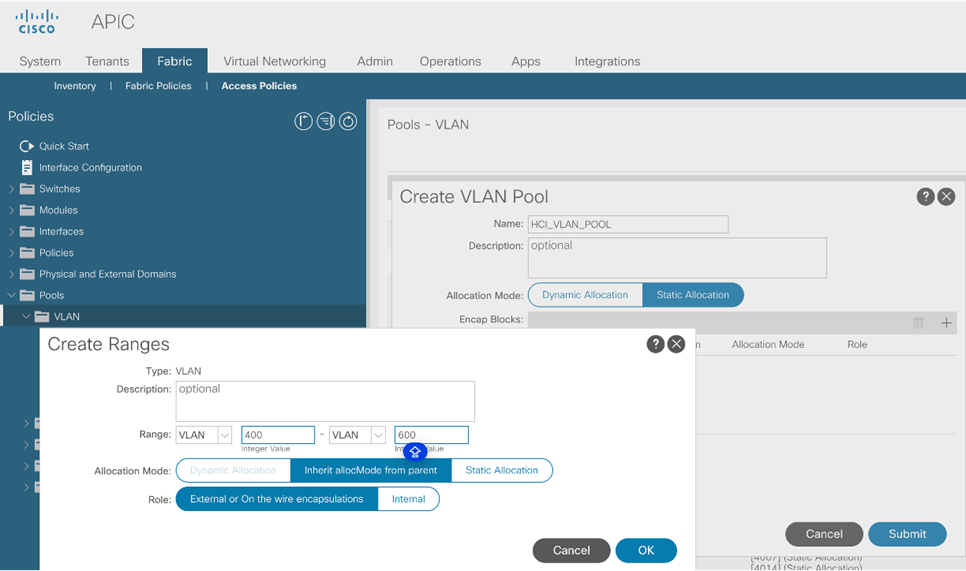Select Quick Start in Policies tree
Image resolution: width=966 pixels, height=571 pixels.
64,146
